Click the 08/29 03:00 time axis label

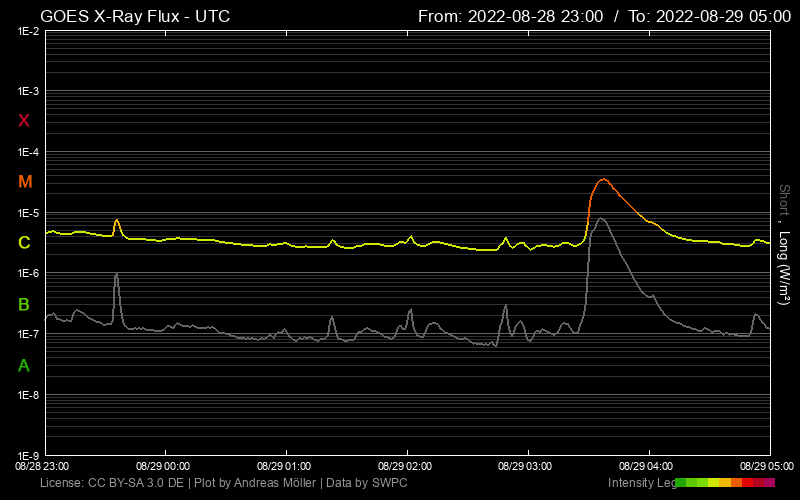(525, 466)
